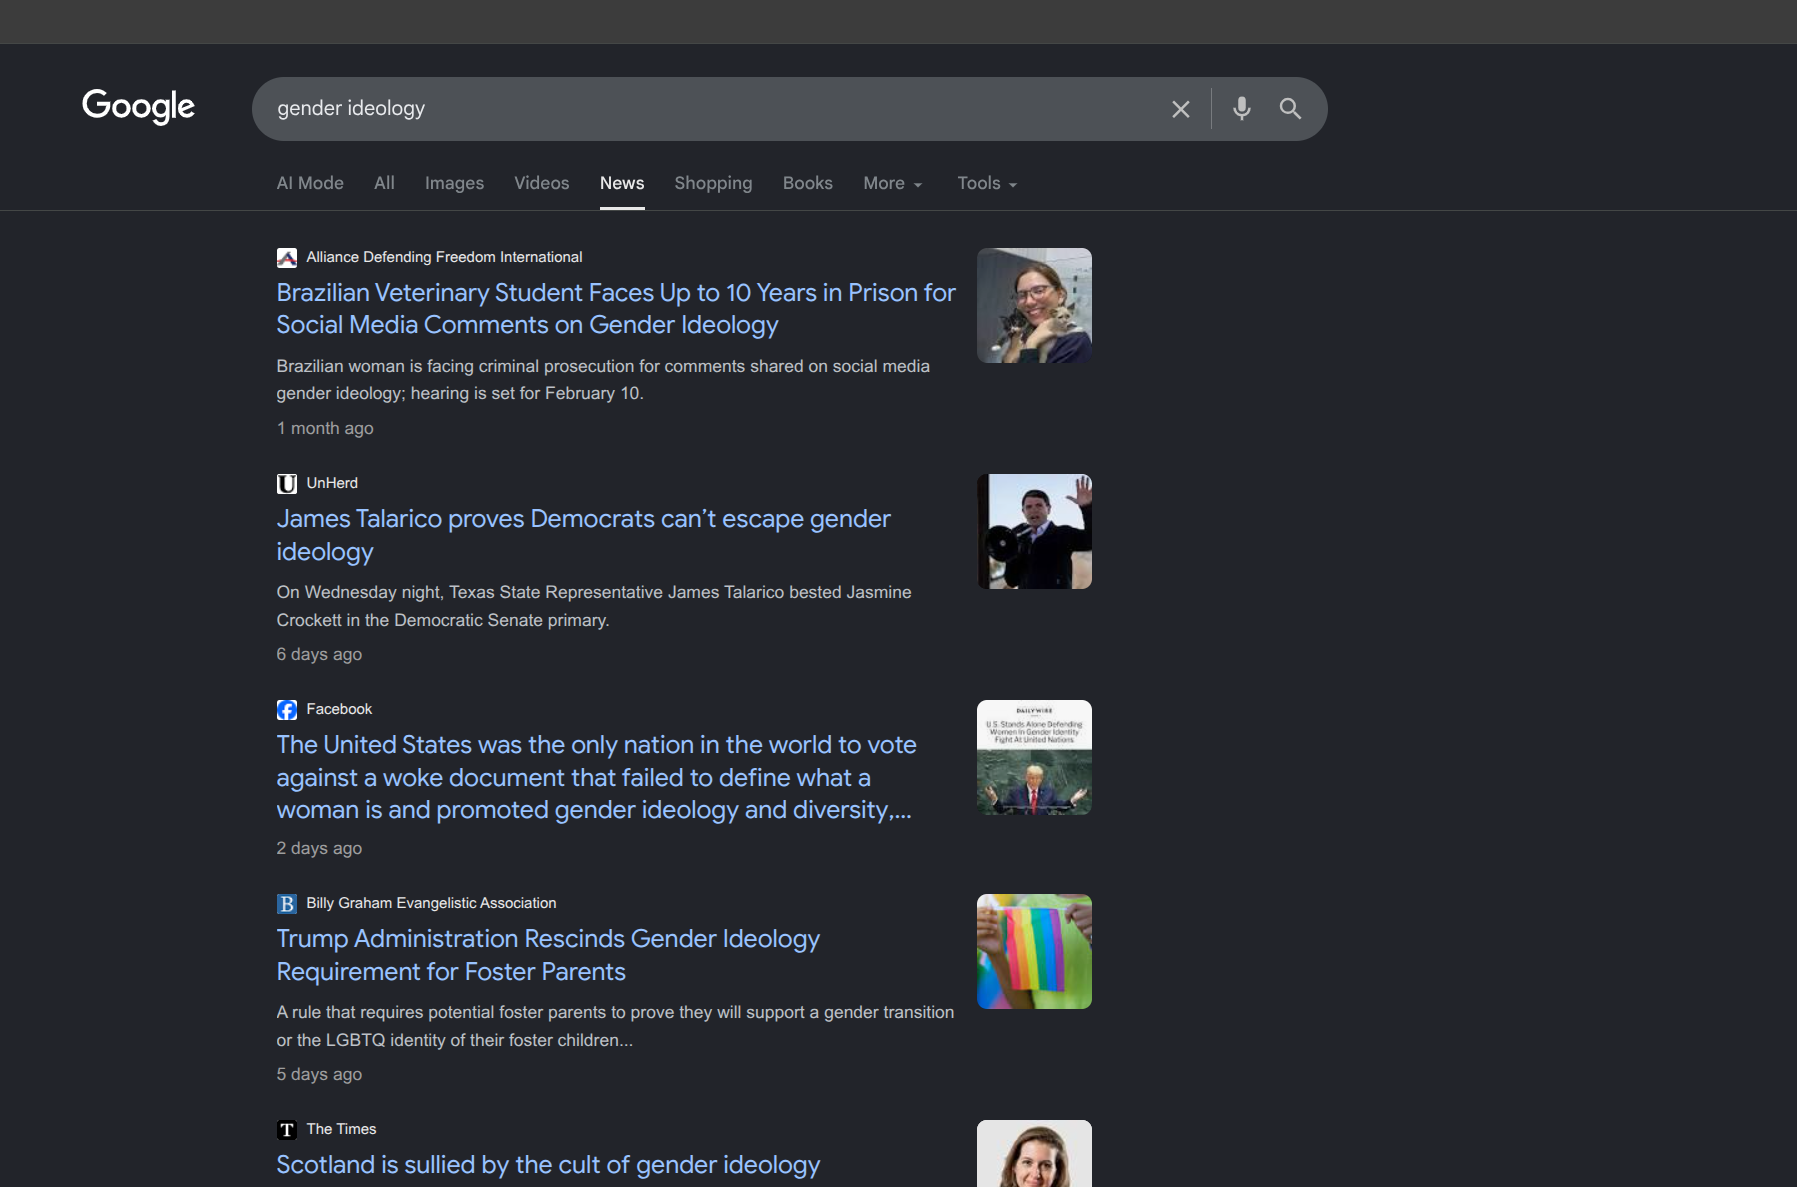Viewport: 1797px width, 1187px height.
Task: Click the 'Facebook' source name
Action: (x=339, y=709)
